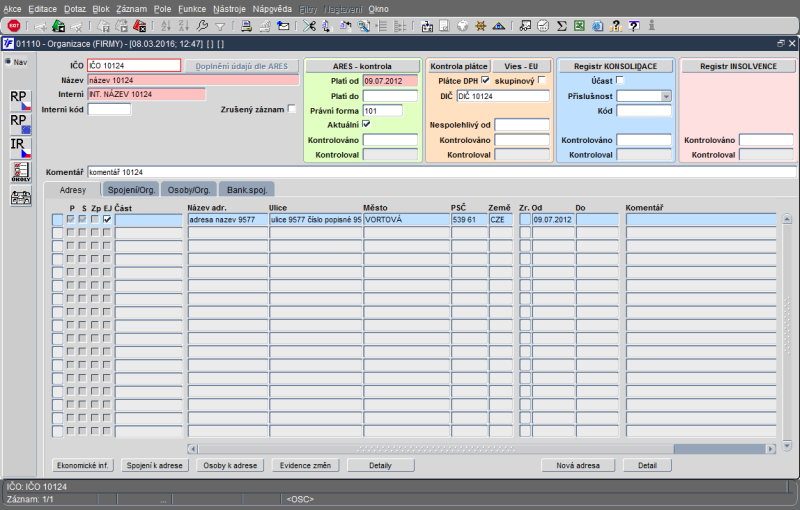Toggle Zp checkbox in first address row

point(95,219)
